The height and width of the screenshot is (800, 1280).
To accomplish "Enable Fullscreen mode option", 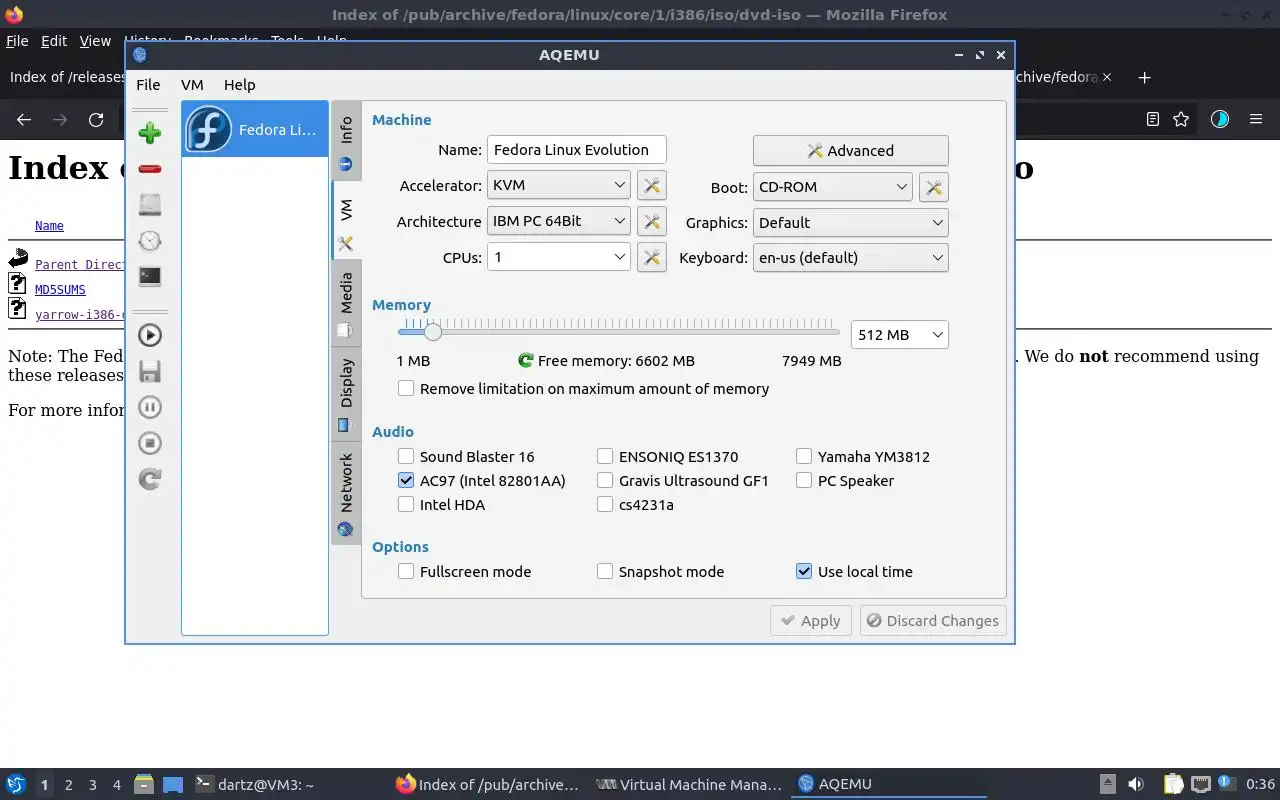I will (x=464, y=571).
